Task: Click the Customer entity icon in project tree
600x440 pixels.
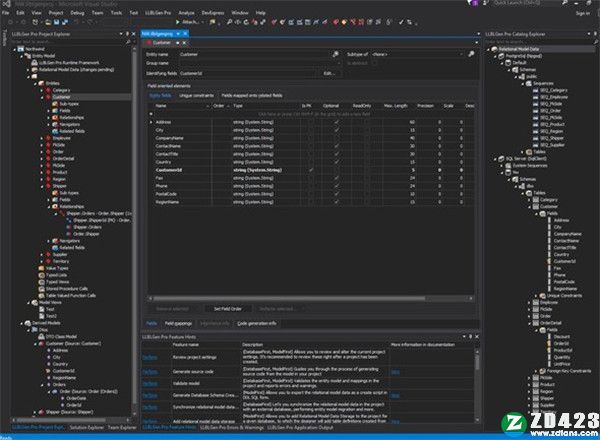Action: click(x=49, y=97)
